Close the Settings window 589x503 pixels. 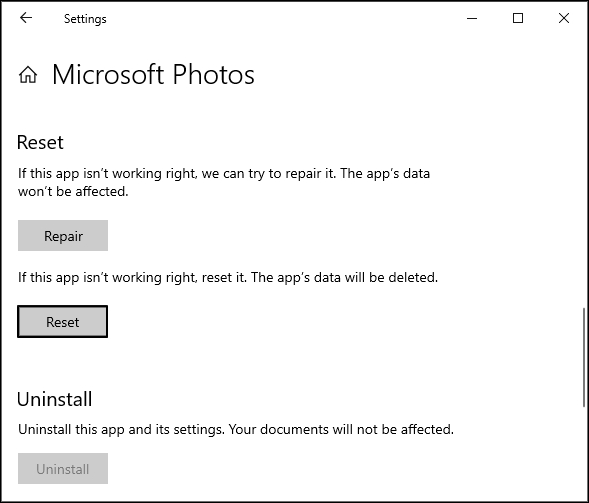[x=564, y=18]
